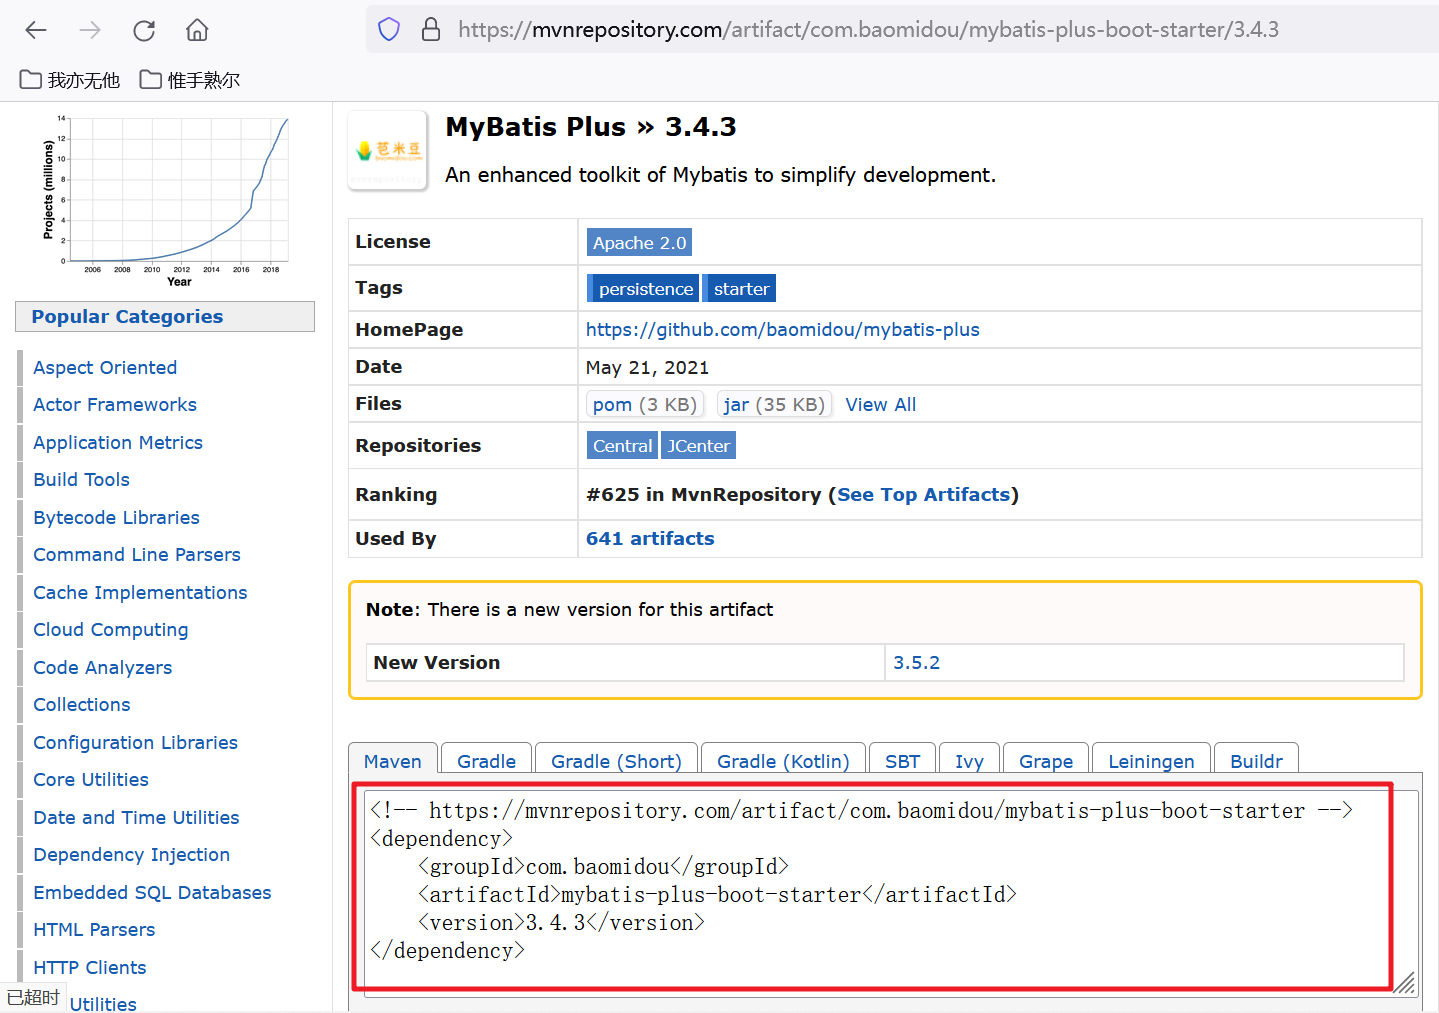Open Date and Time Utilities category
This screenshot has width=1439, height=1013.
[136, 817]
